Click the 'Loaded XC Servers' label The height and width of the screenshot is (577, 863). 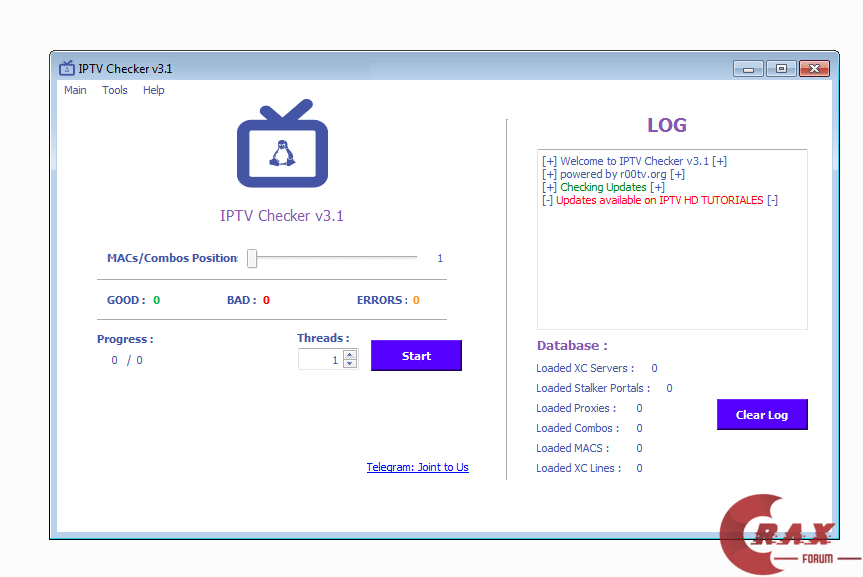pos(585,368)
